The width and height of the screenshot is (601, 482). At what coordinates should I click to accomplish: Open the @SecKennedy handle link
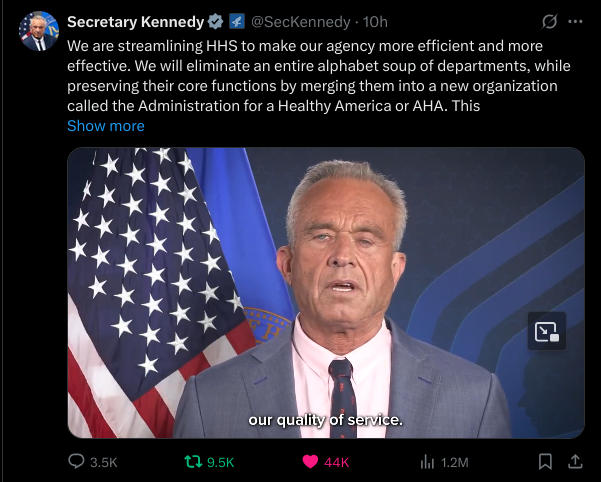304,21
